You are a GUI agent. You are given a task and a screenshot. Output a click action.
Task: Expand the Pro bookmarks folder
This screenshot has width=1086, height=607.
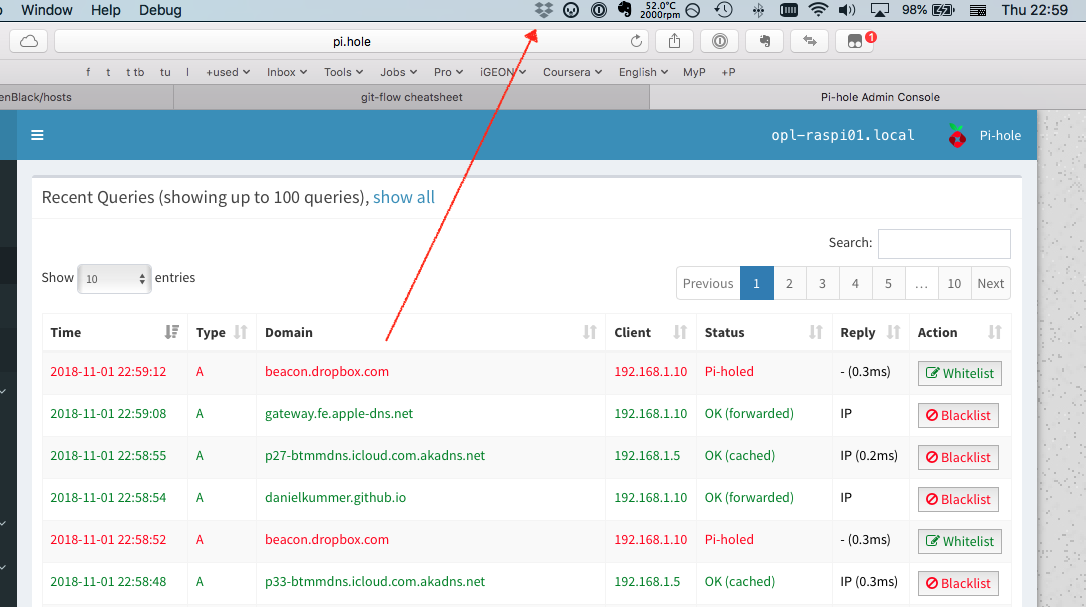coord(449,72)
